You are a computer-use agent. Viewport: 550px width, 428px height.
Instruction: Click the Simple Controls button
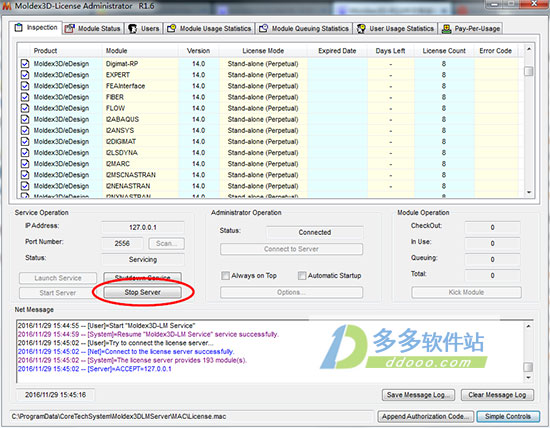[x=508, y=416]
